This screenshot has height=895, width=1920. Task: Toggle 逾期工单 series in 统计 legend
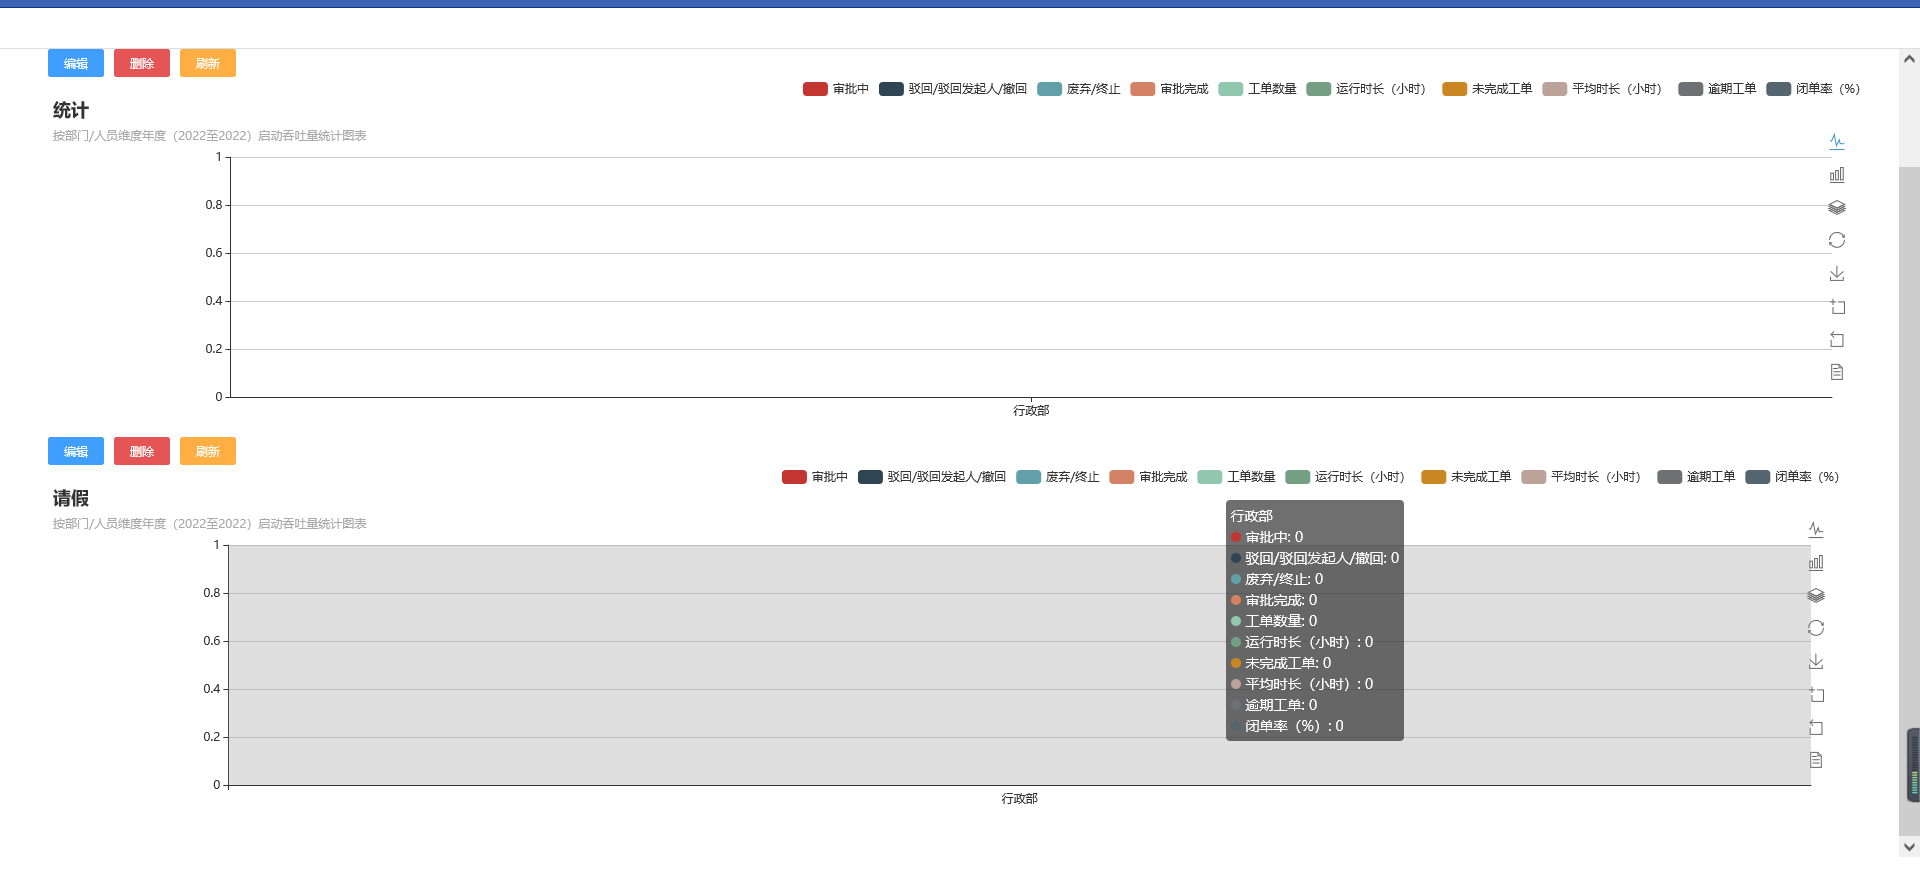coord(1718,89)
